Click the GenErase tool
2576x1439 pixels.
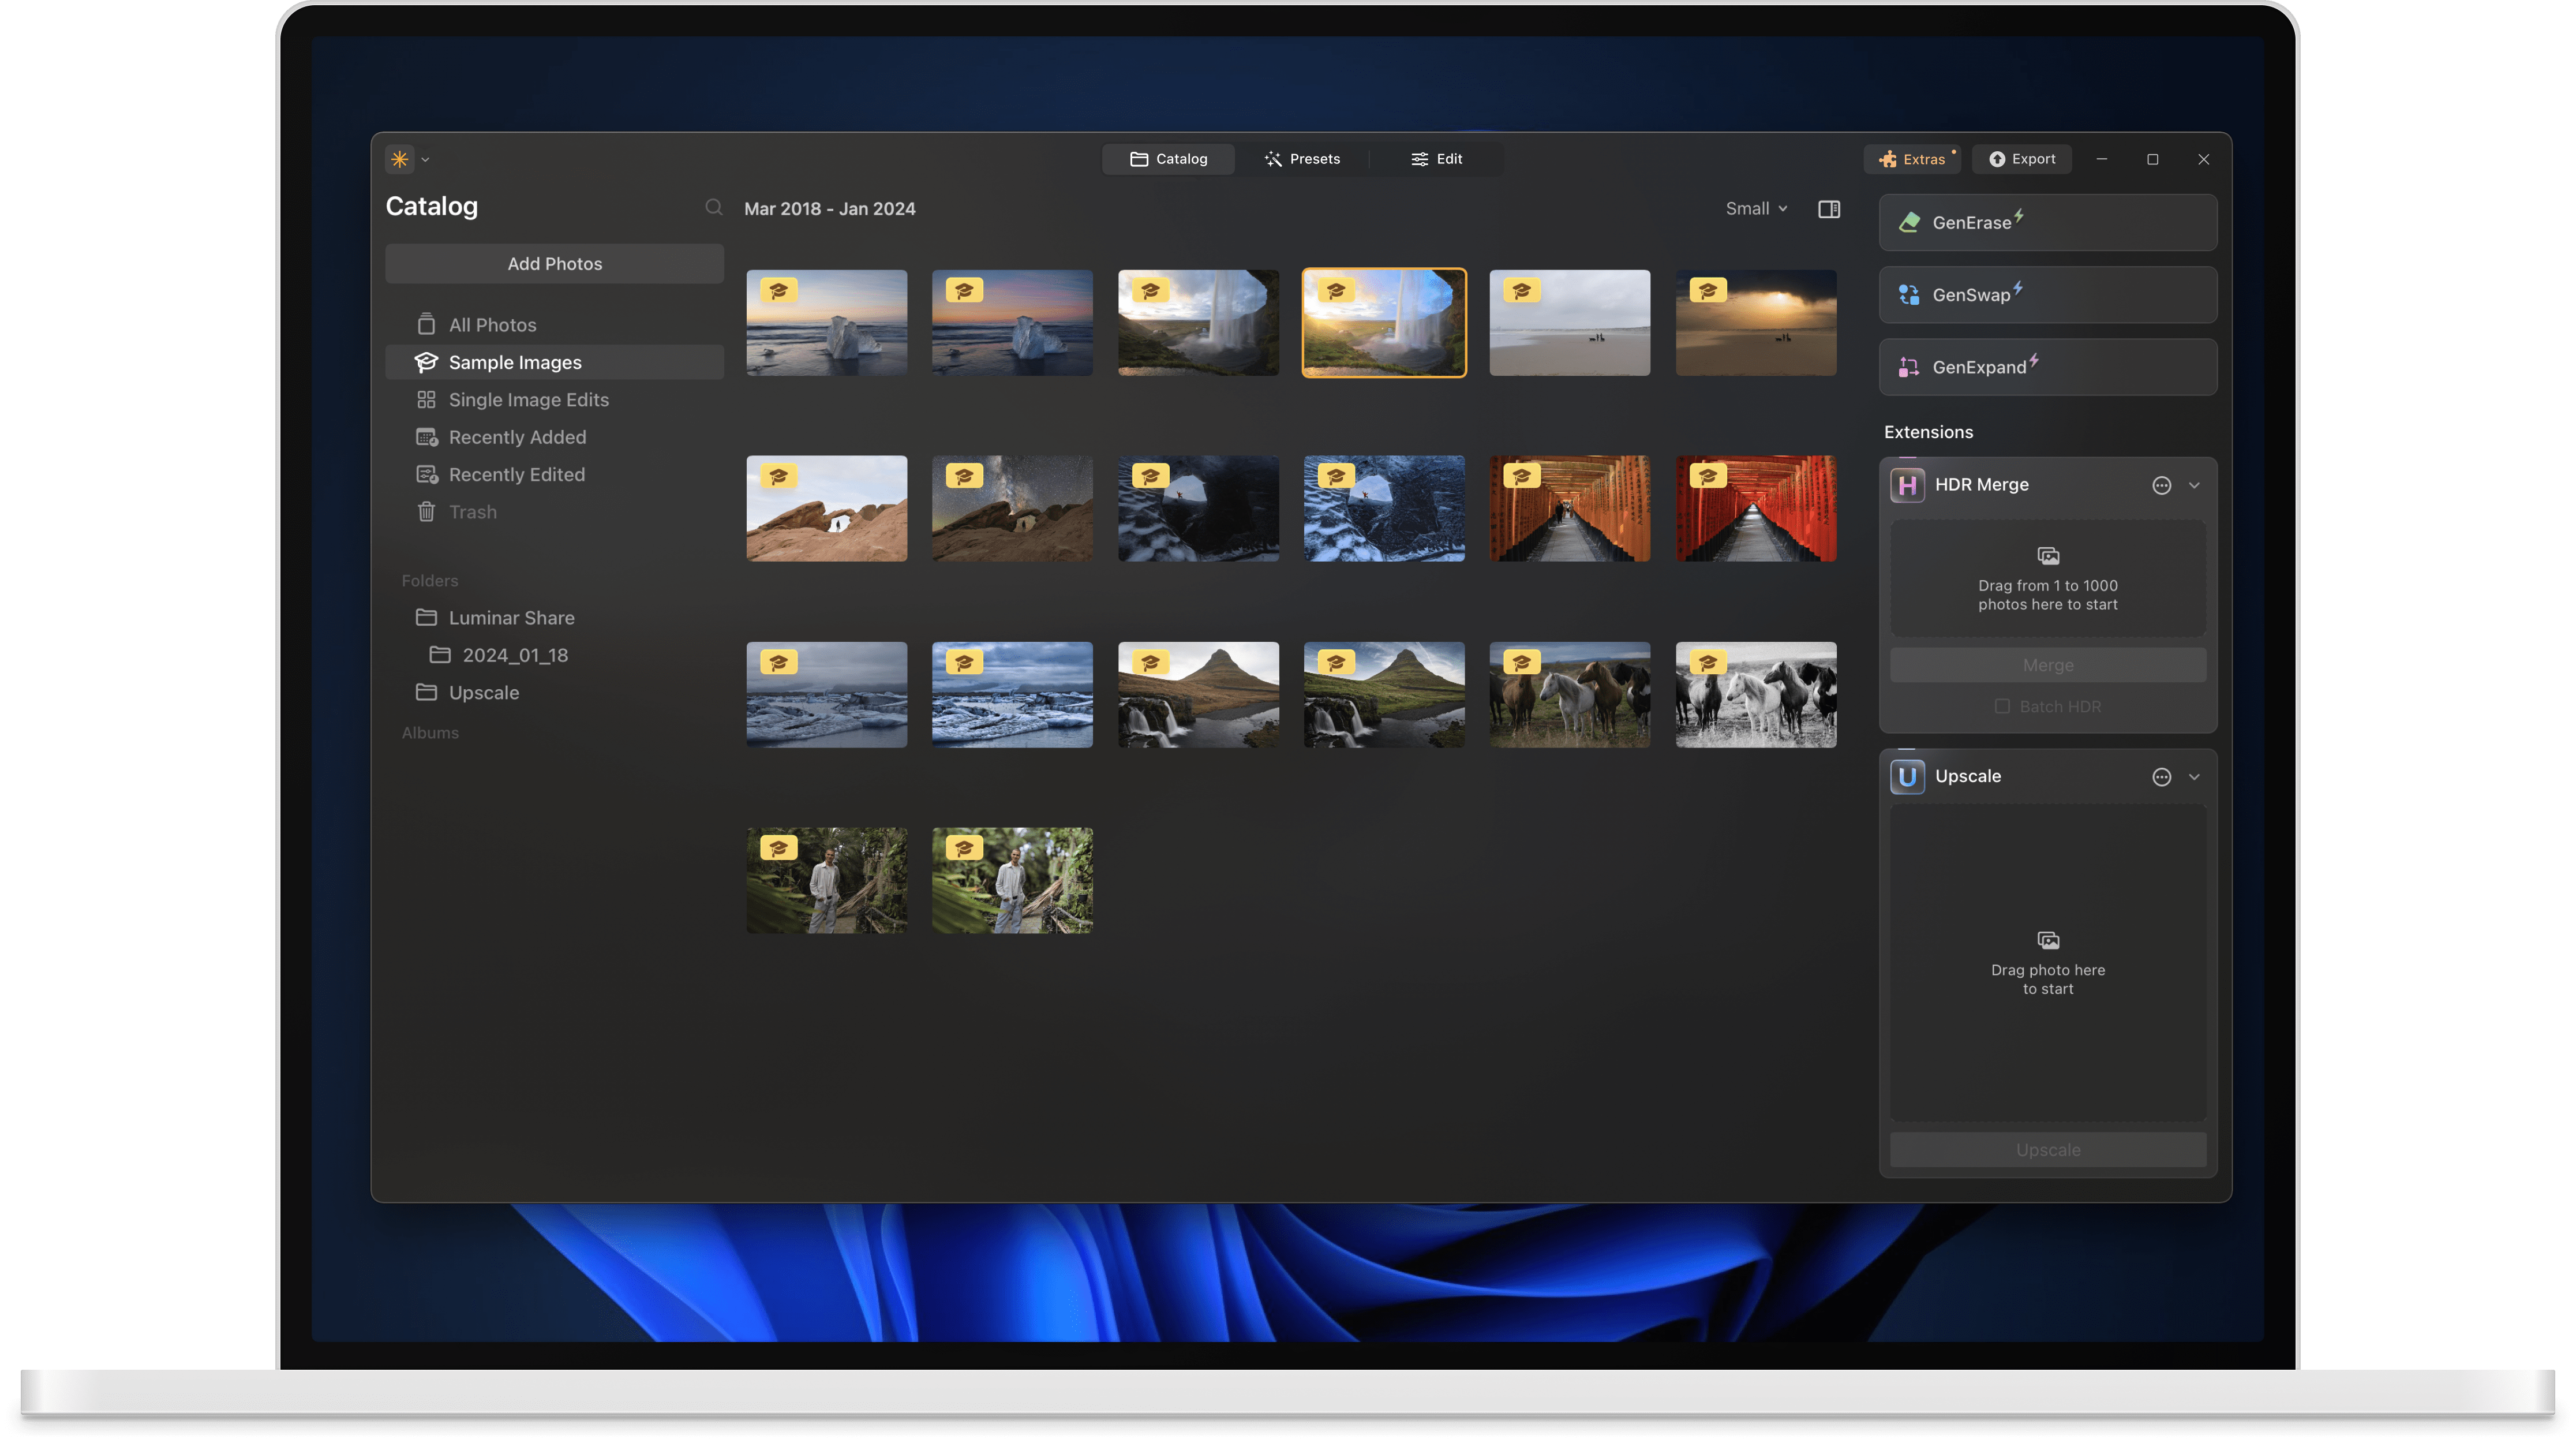(2046, 222)
